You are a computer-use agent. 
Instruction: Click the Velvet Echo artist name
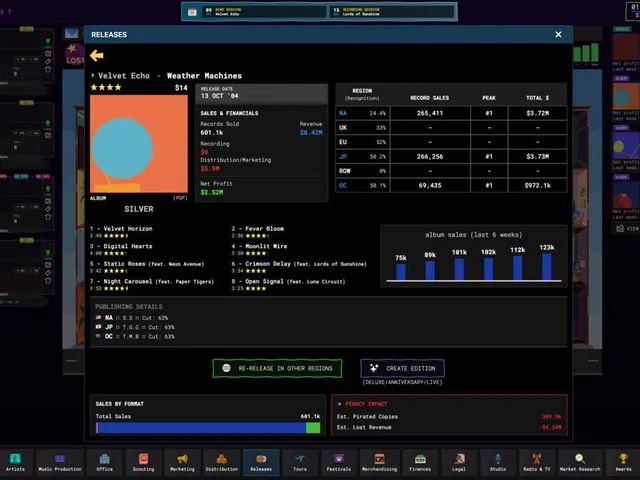[124, 76]
